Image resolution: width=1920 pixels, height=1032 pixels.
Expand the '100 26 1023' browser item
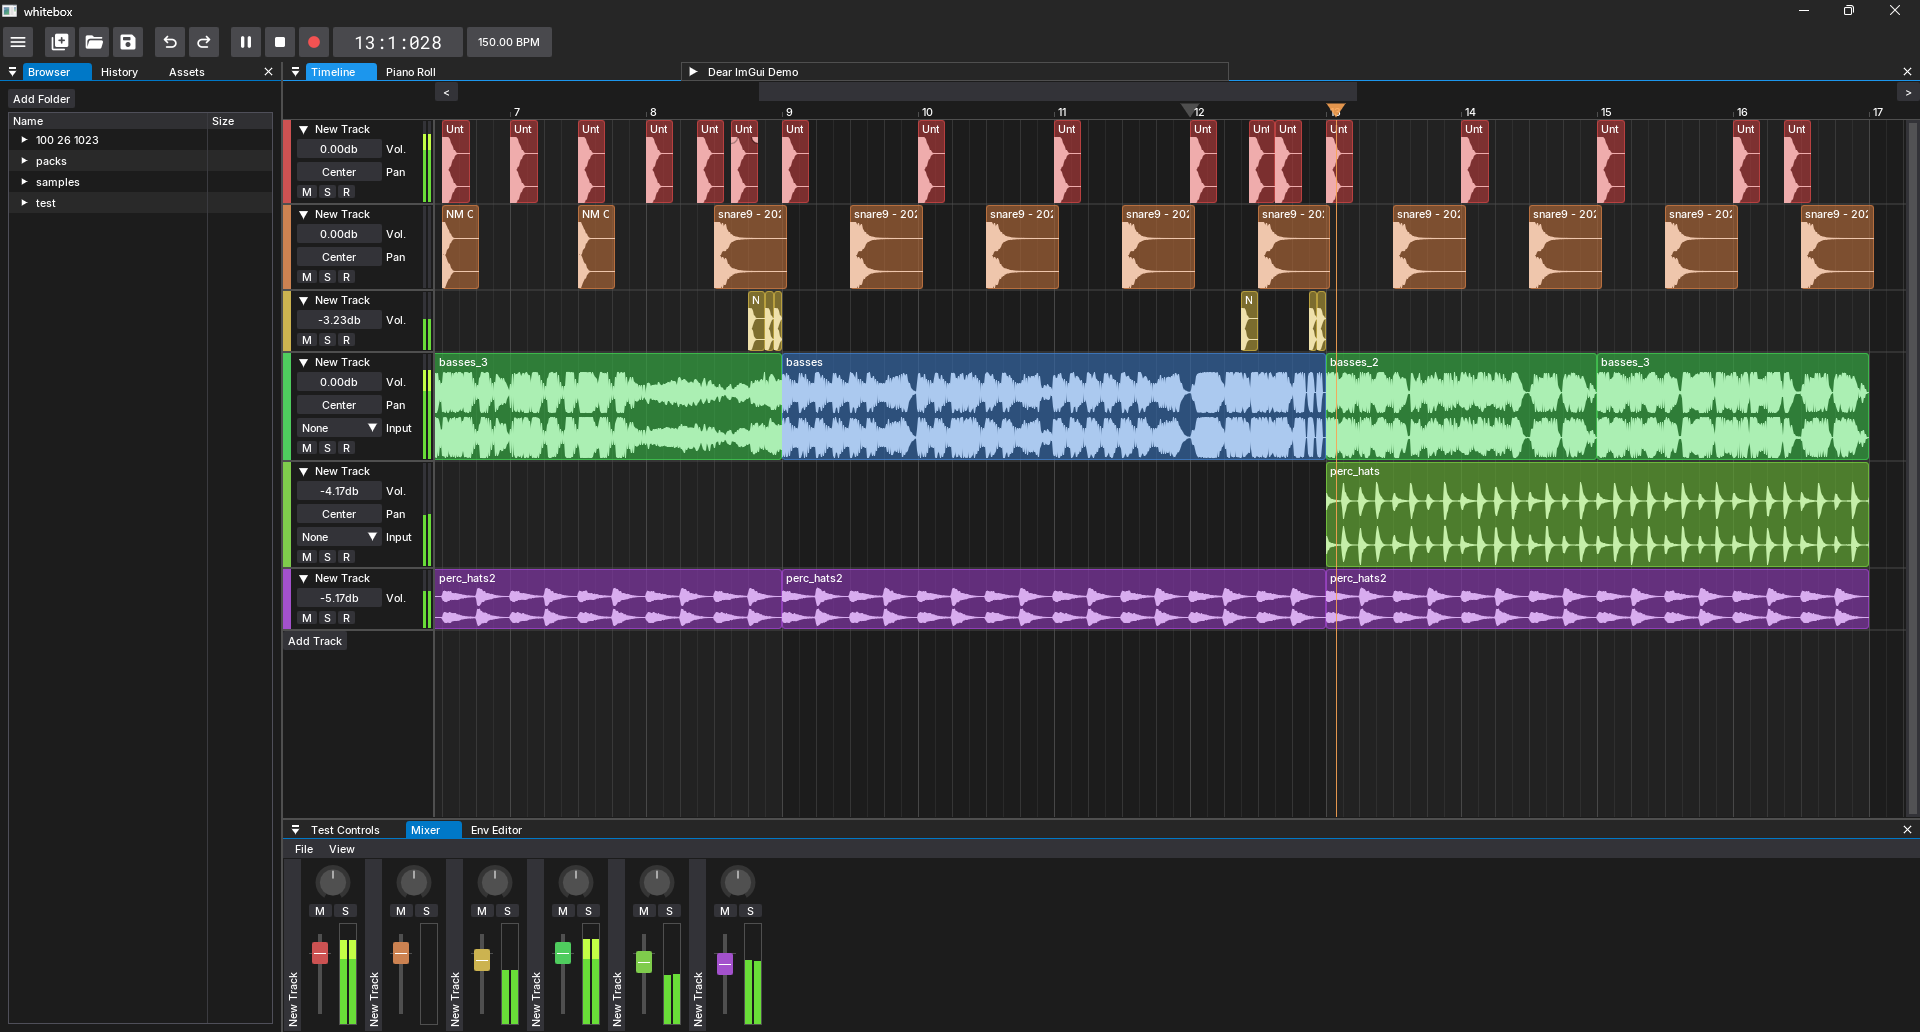24,140
